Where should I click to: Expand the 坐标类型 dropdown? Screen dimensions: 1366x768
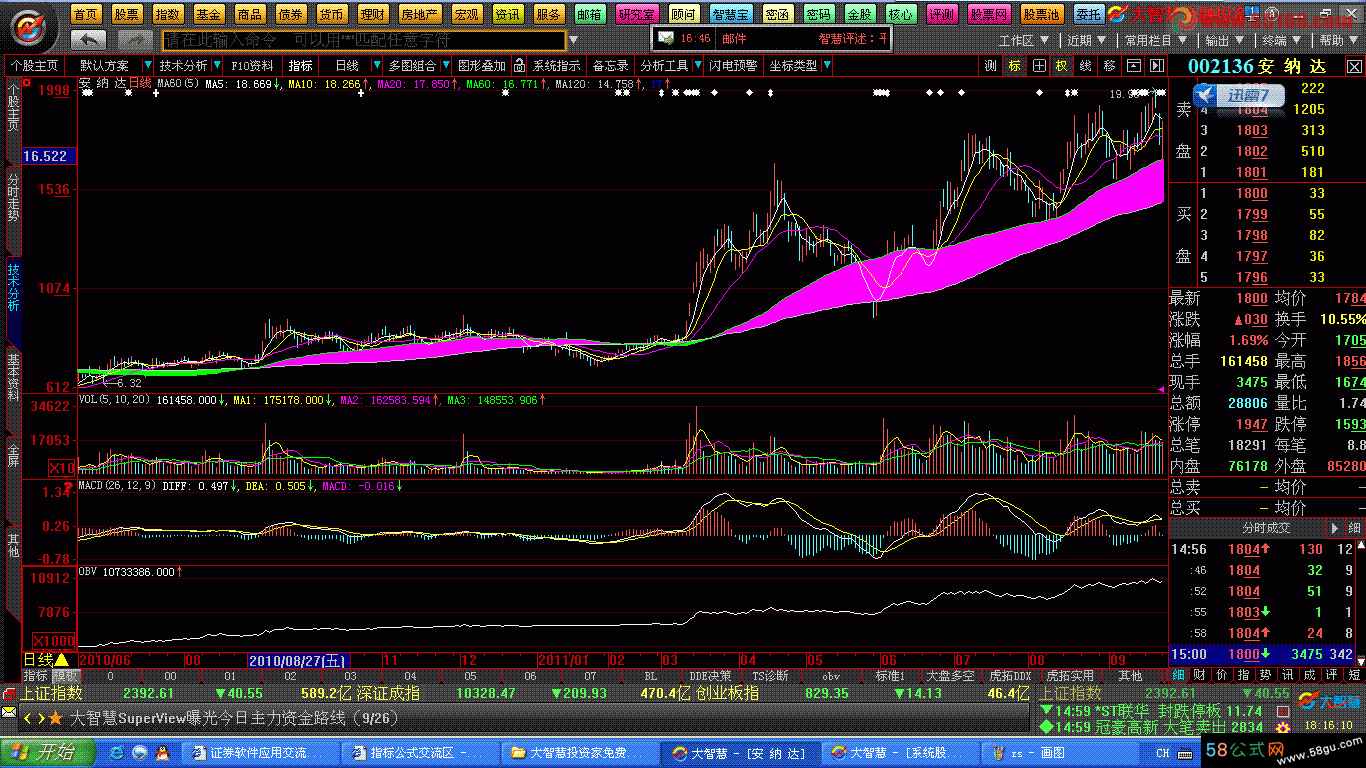tap(827, 66)
